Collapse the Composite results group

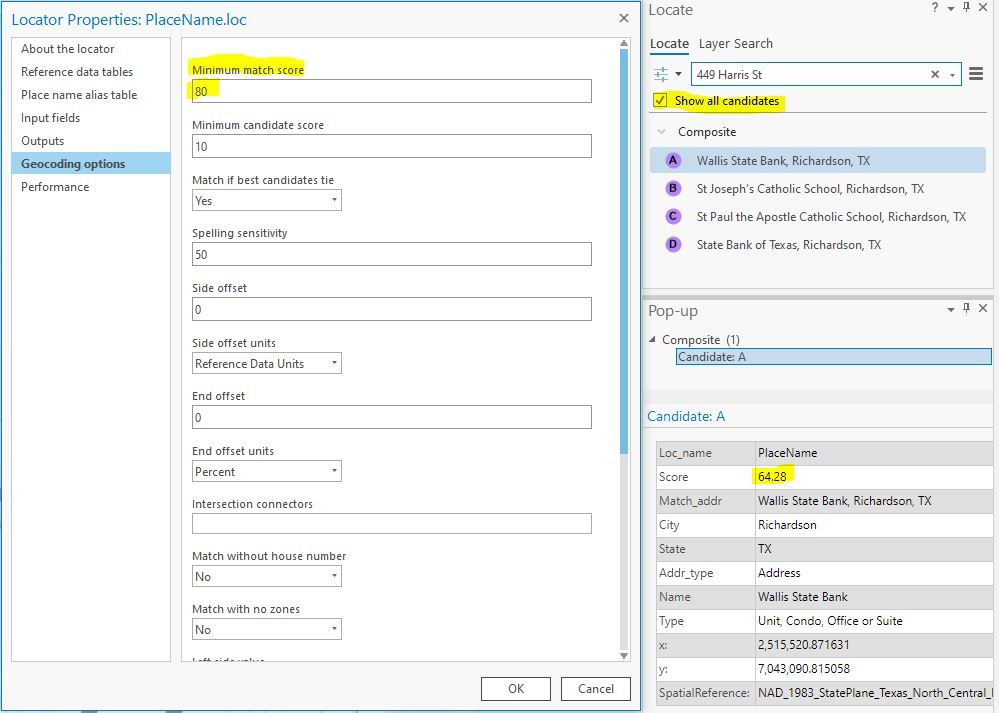[x=661, y=132]
